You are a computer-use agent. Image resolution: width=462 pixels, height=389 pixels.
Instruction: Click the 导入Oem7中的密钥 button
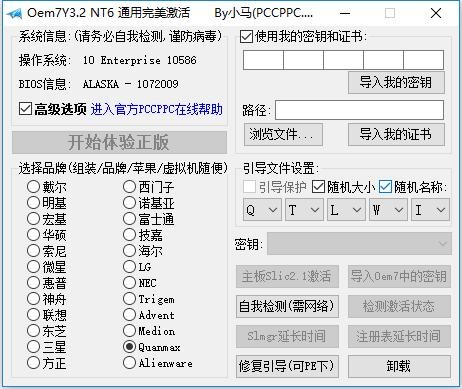(x=399, y=276)
